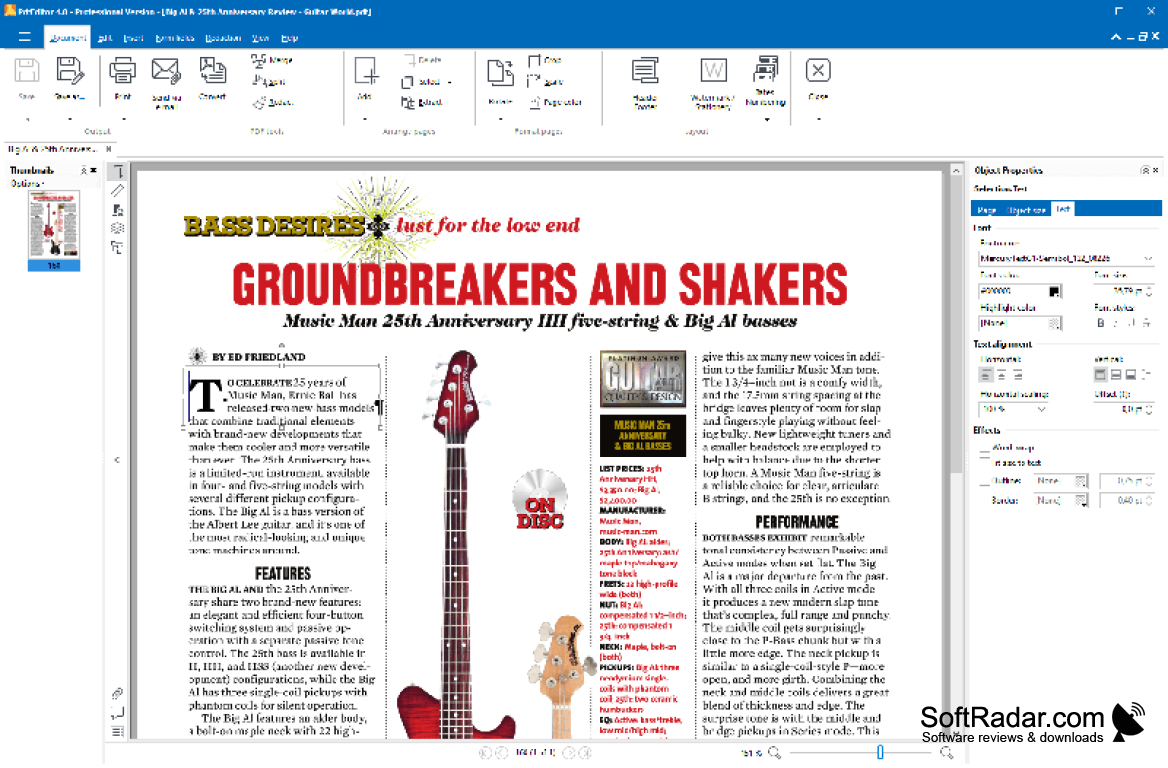Expand the Save as dropdown arrow

click(70, 119)
